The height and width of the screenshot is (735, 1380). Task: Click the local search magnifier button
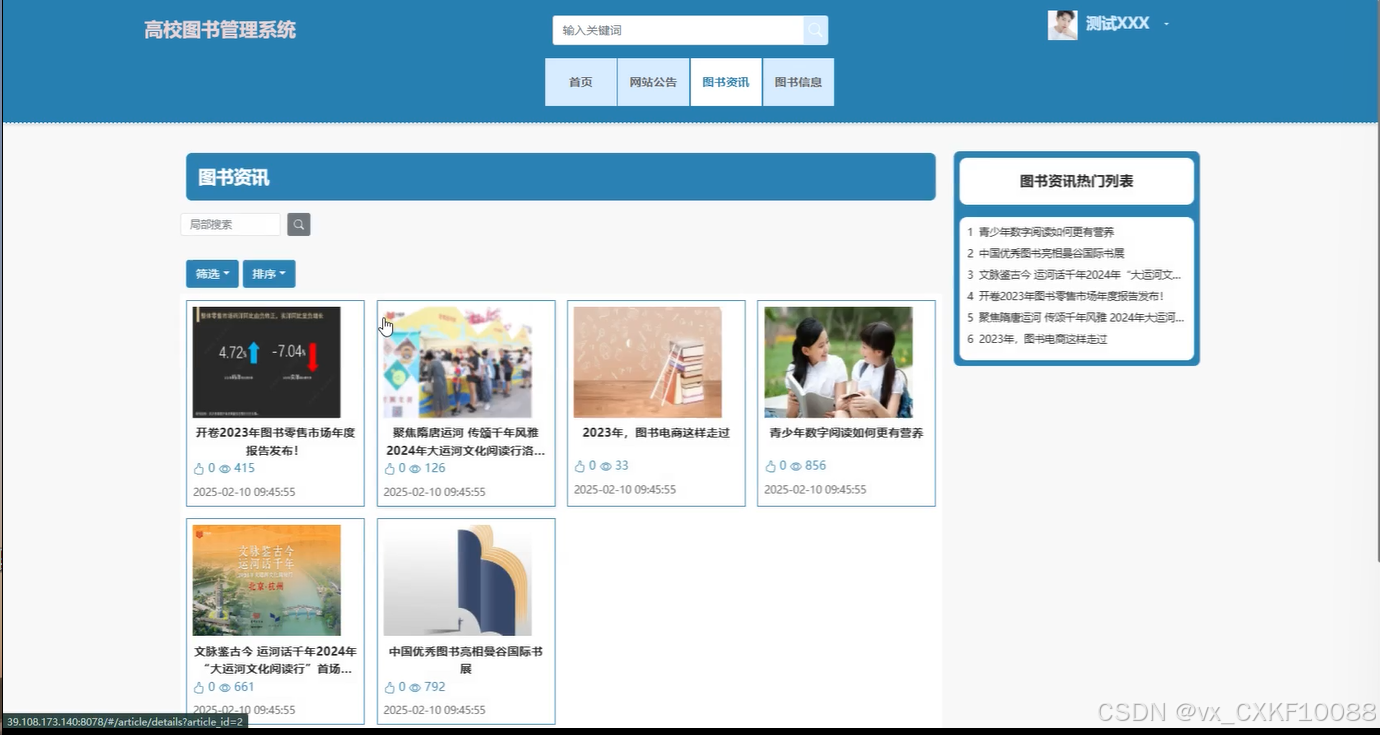299,224
